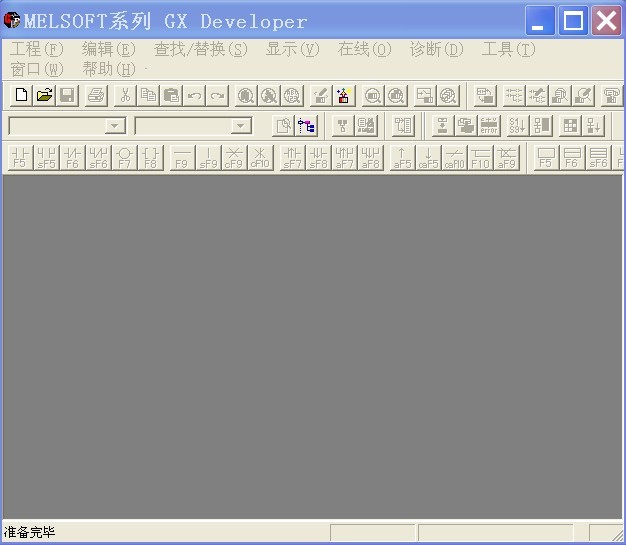626x545 pixels.
Task: Click the colorful star icon in the toolbar
Action: (344, 96)
